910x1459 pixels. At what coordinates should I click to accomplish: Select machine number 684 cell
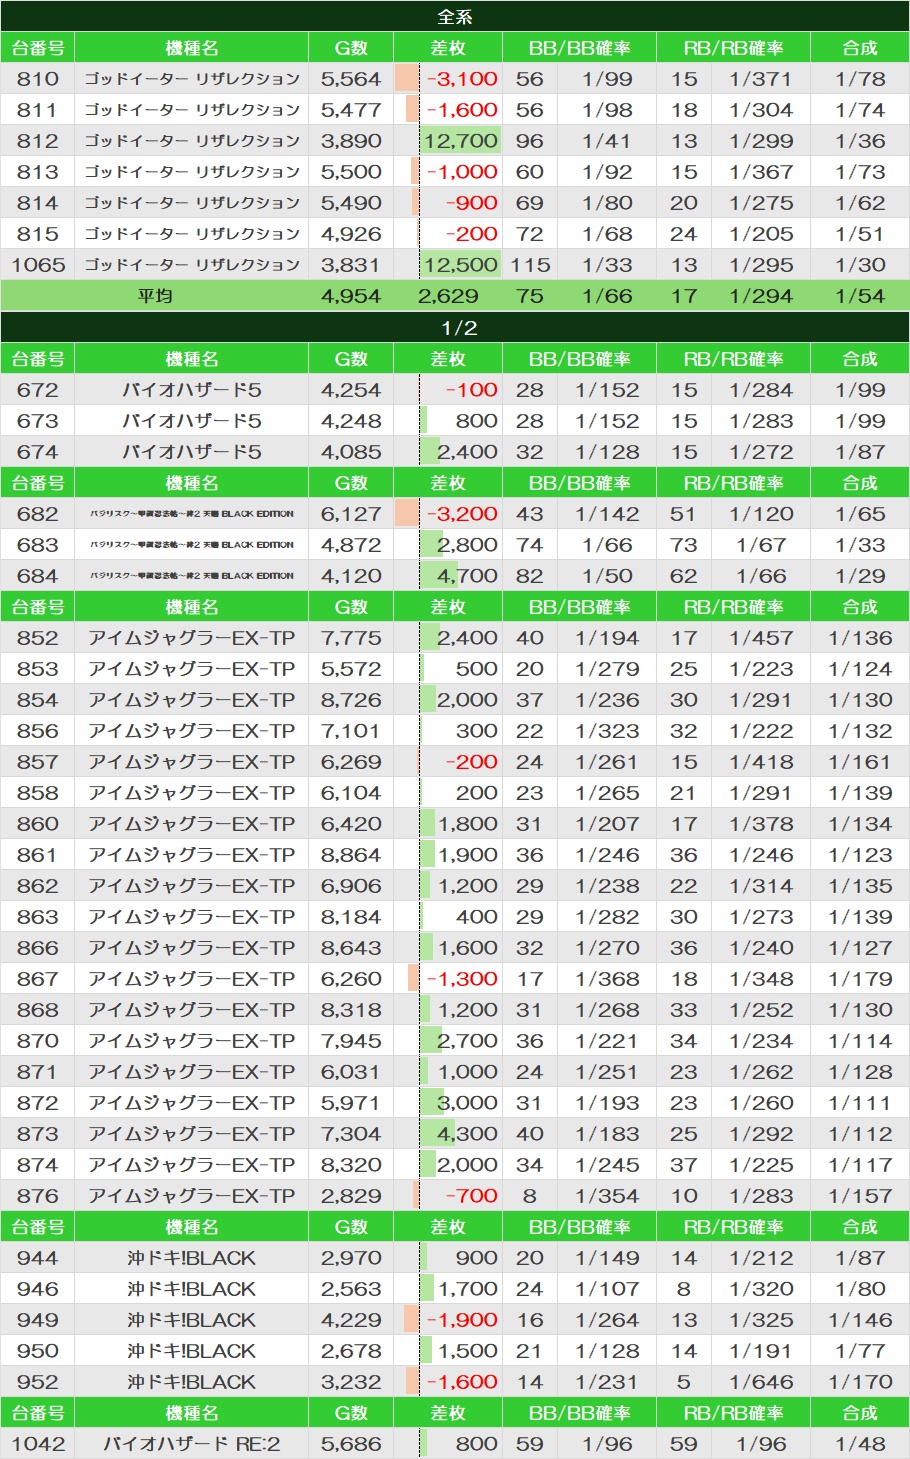tap(38, 576)
